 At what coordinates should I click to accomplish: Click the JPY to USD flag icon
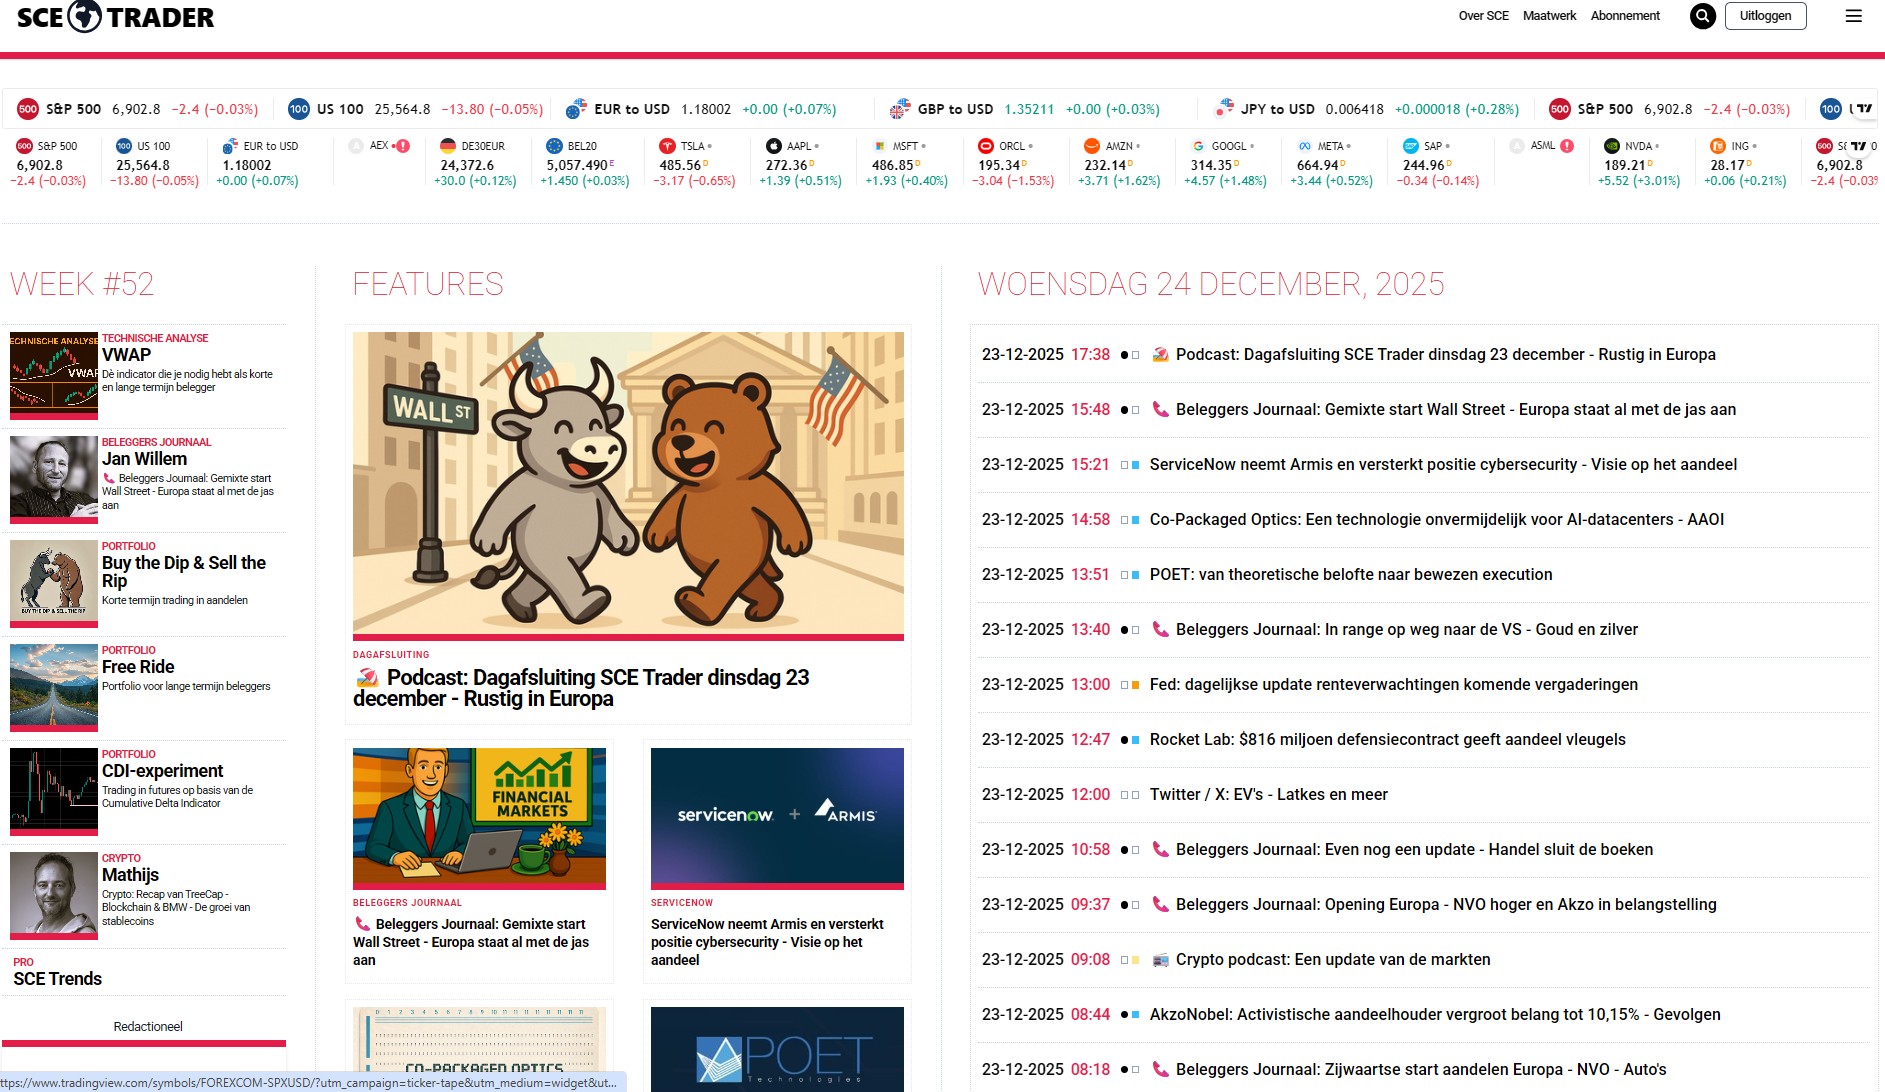[x=1224, y=109]
